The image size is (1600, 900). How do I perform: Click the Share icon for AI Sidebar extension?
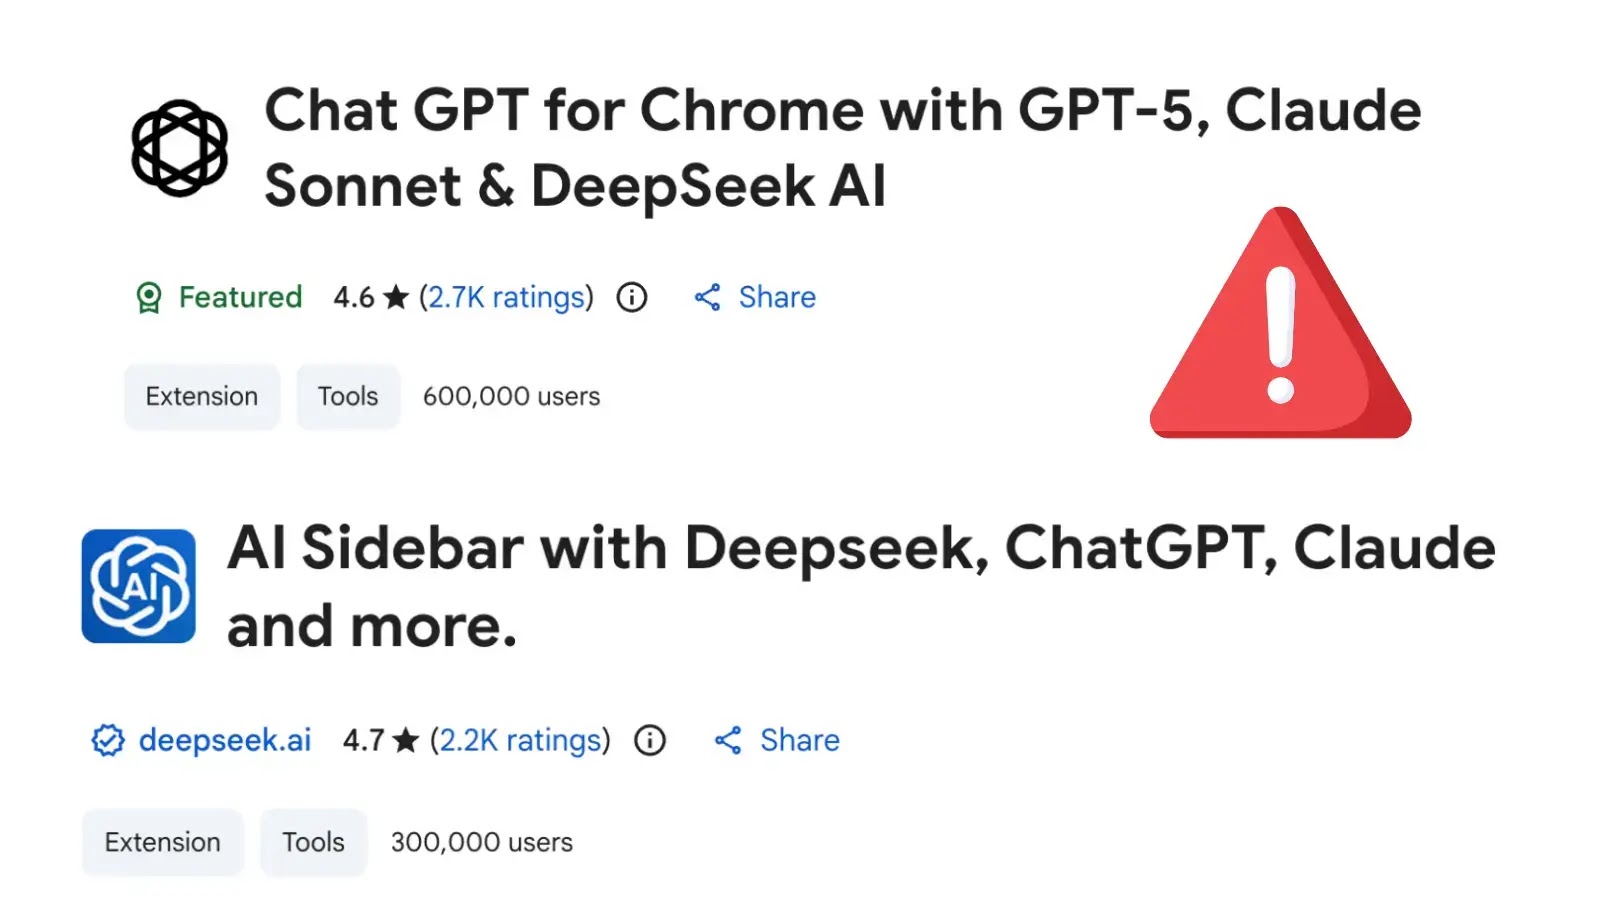tap(730, 740)
